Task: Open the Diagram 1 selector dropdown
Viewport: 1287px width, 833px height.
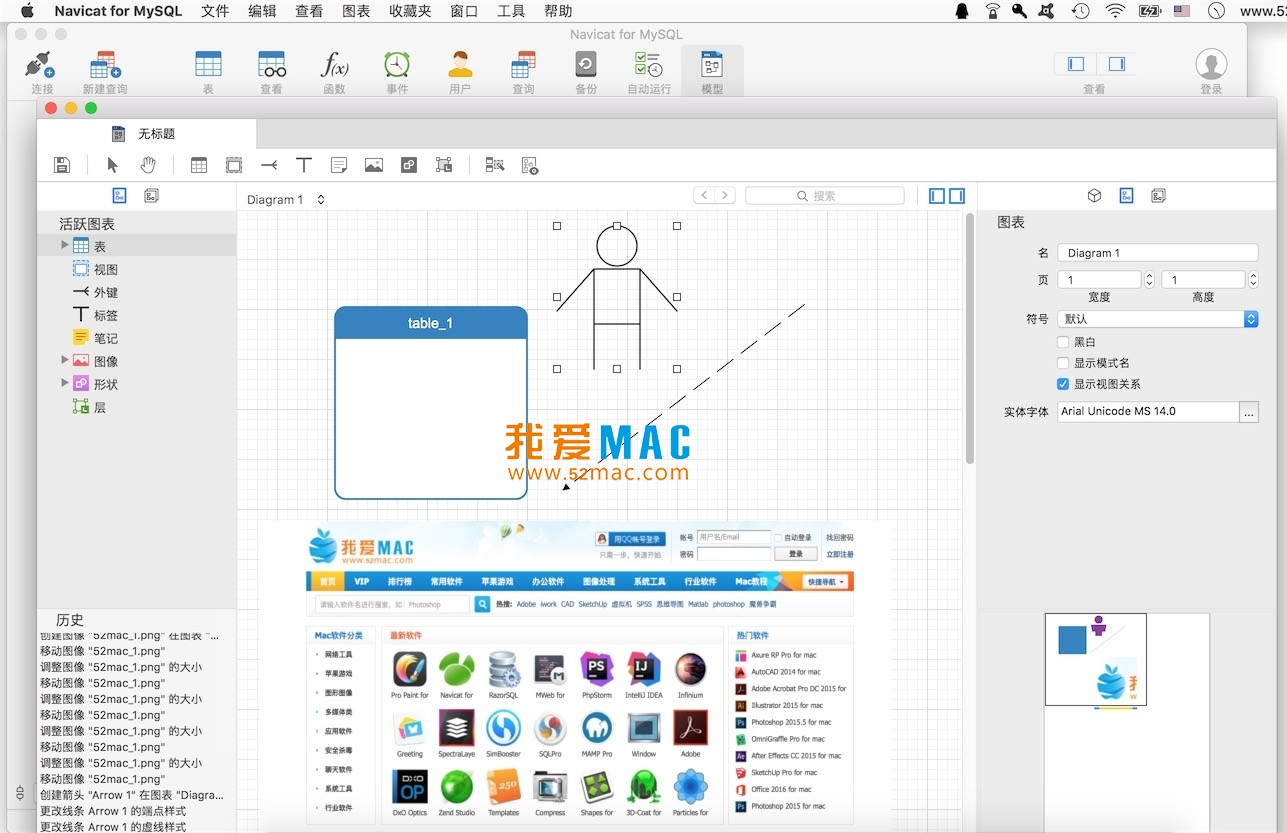Action: click(286, 200)
